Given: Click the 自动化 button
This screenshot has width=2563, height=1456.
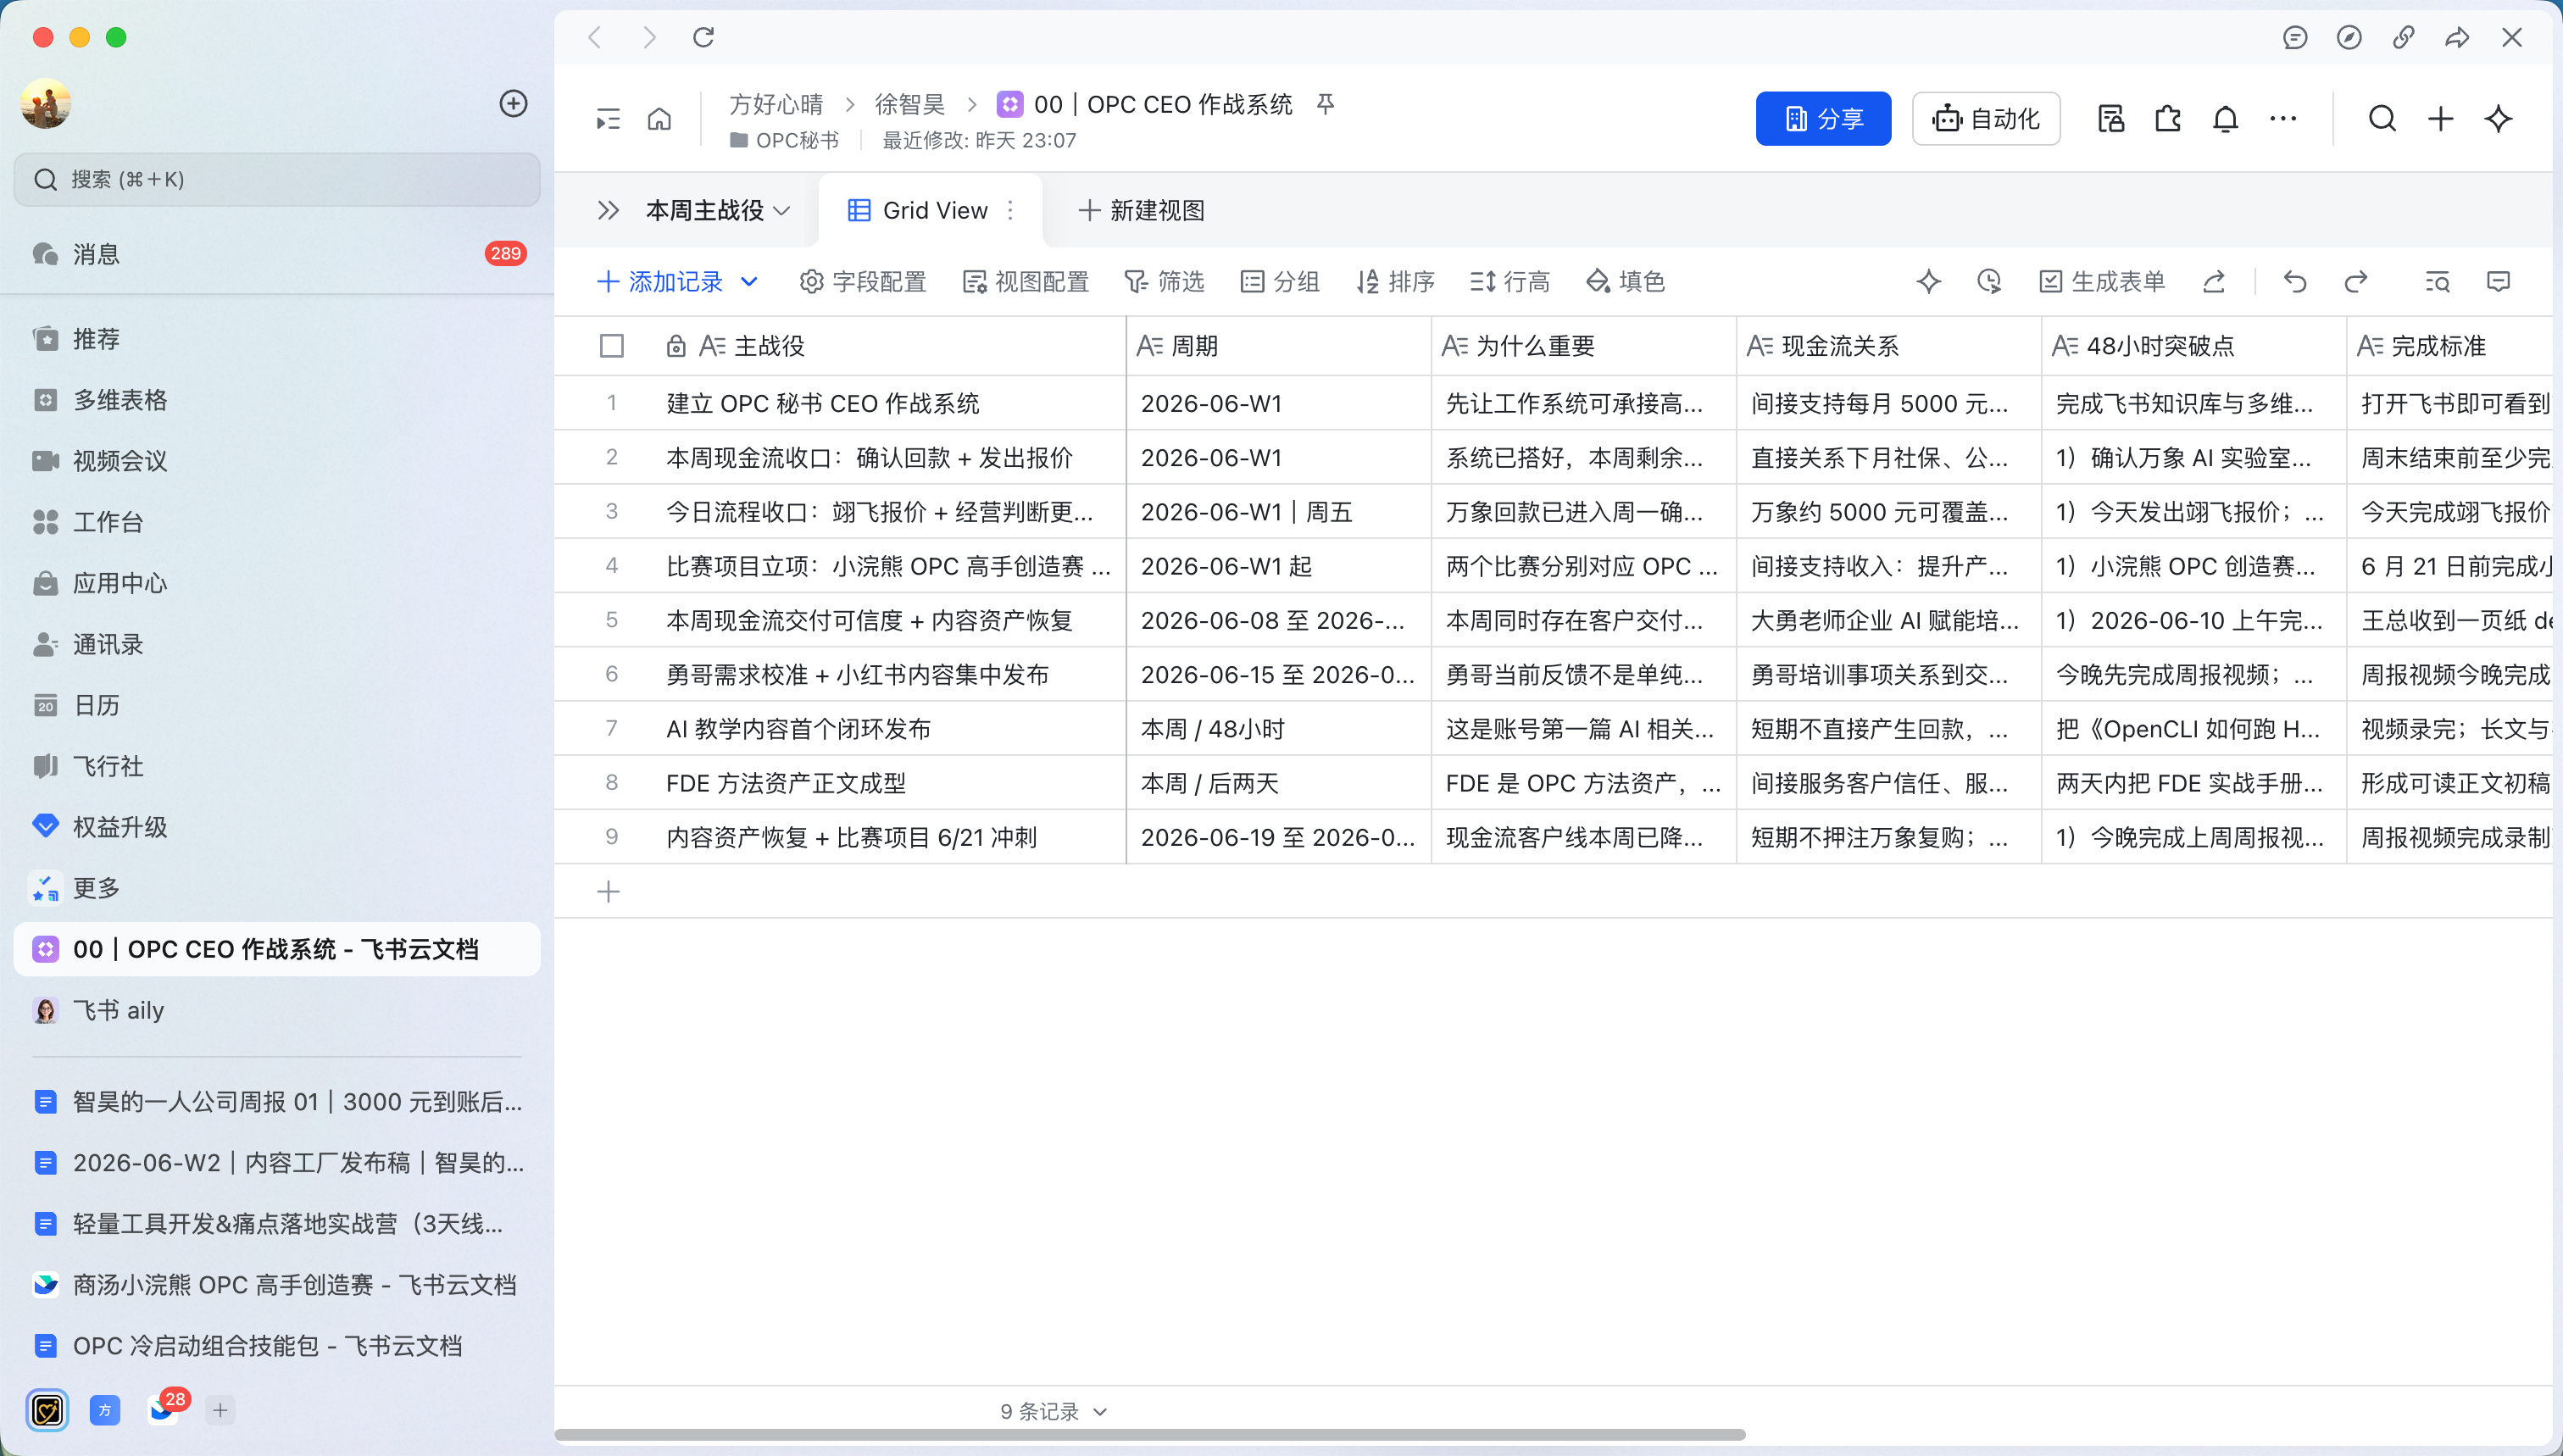Looking at the screenshot, I should pyautogui.click(x=1986, y=119).
